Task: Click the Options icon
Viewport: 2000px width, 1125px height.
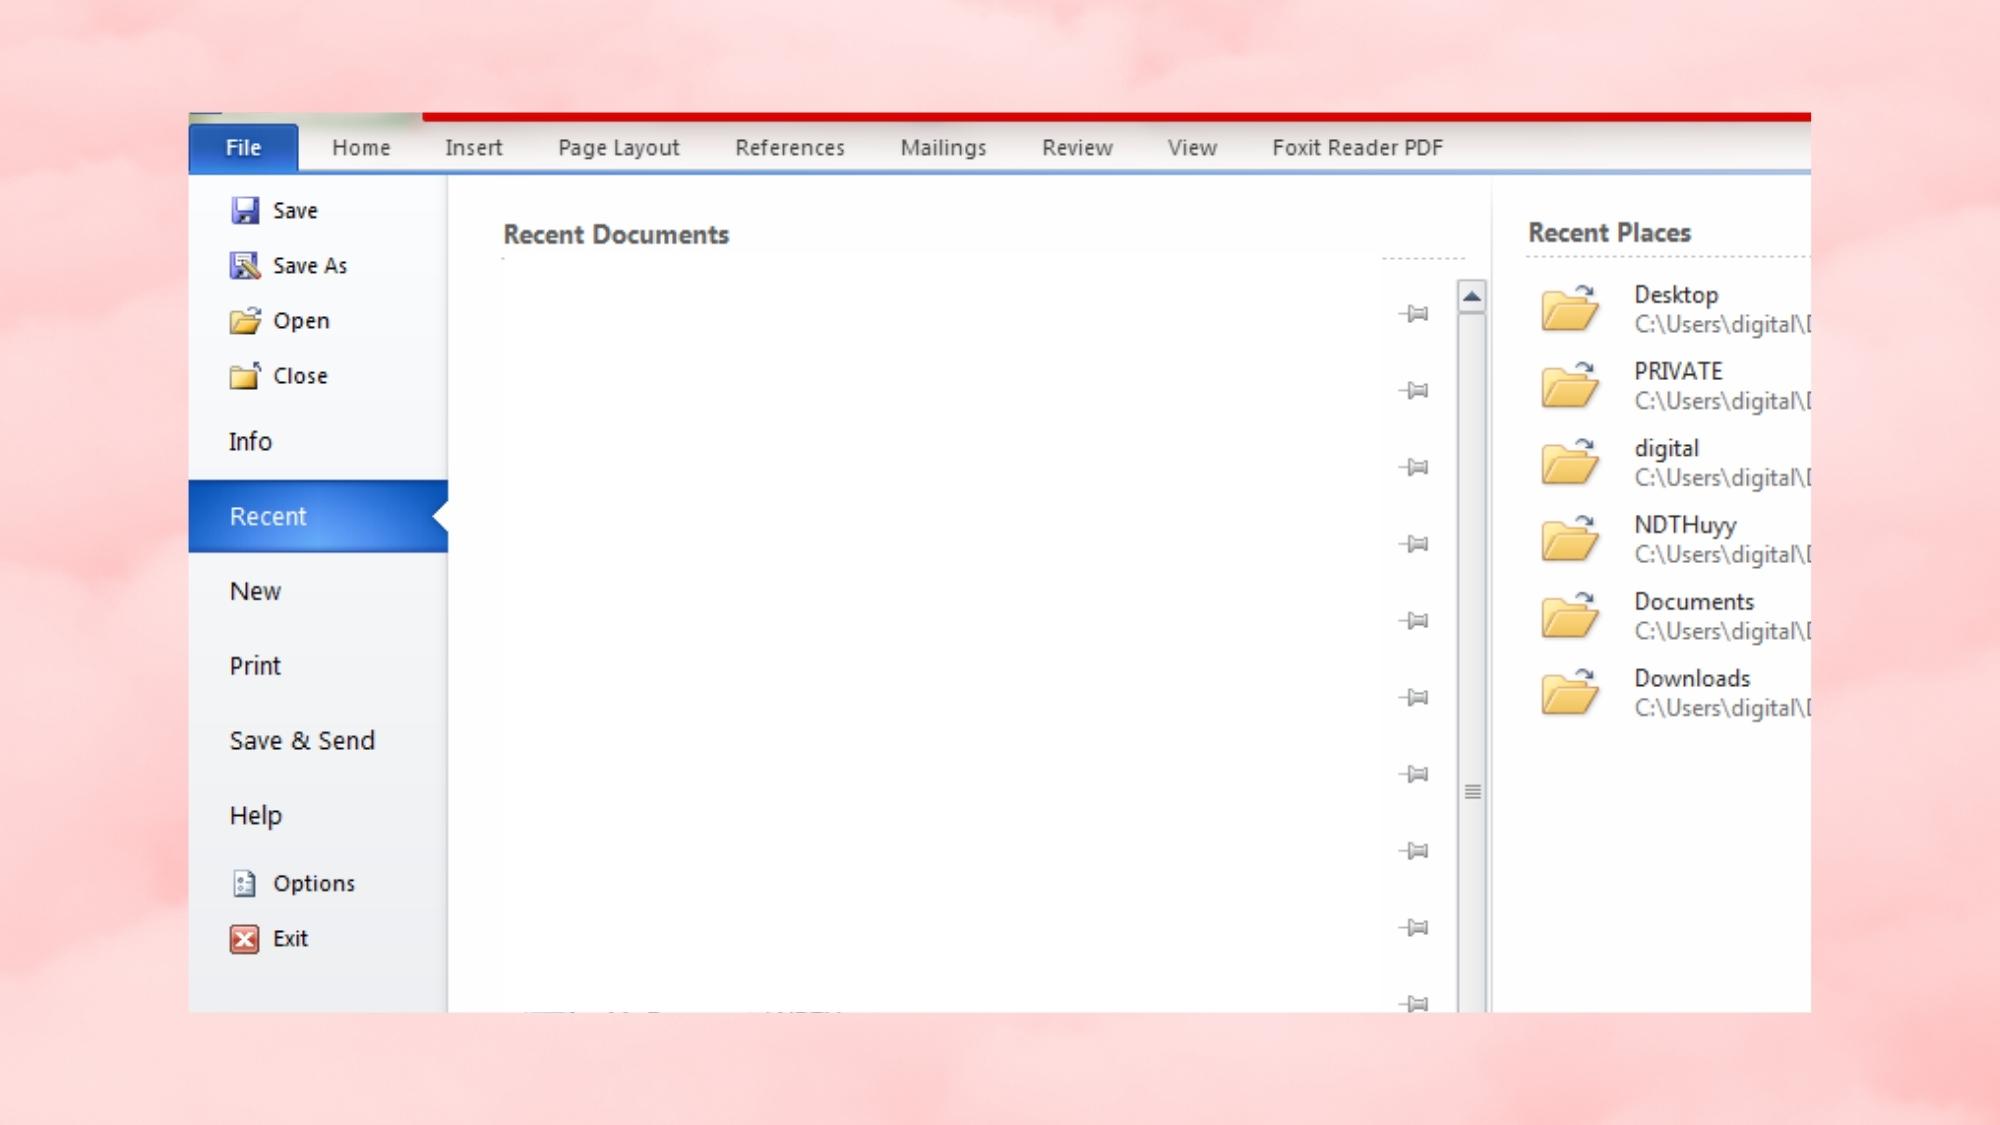Action: [245, 882]
